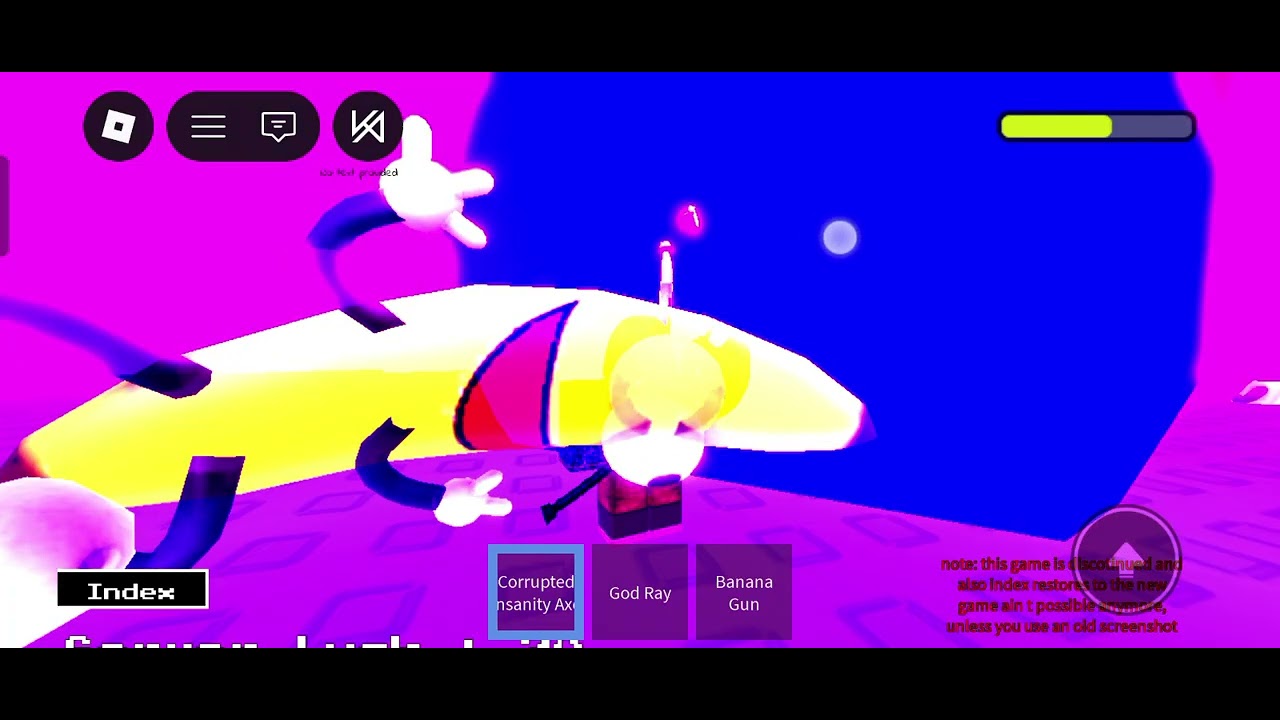Equip the Banana Gun slot

click(x=744, y=593)
